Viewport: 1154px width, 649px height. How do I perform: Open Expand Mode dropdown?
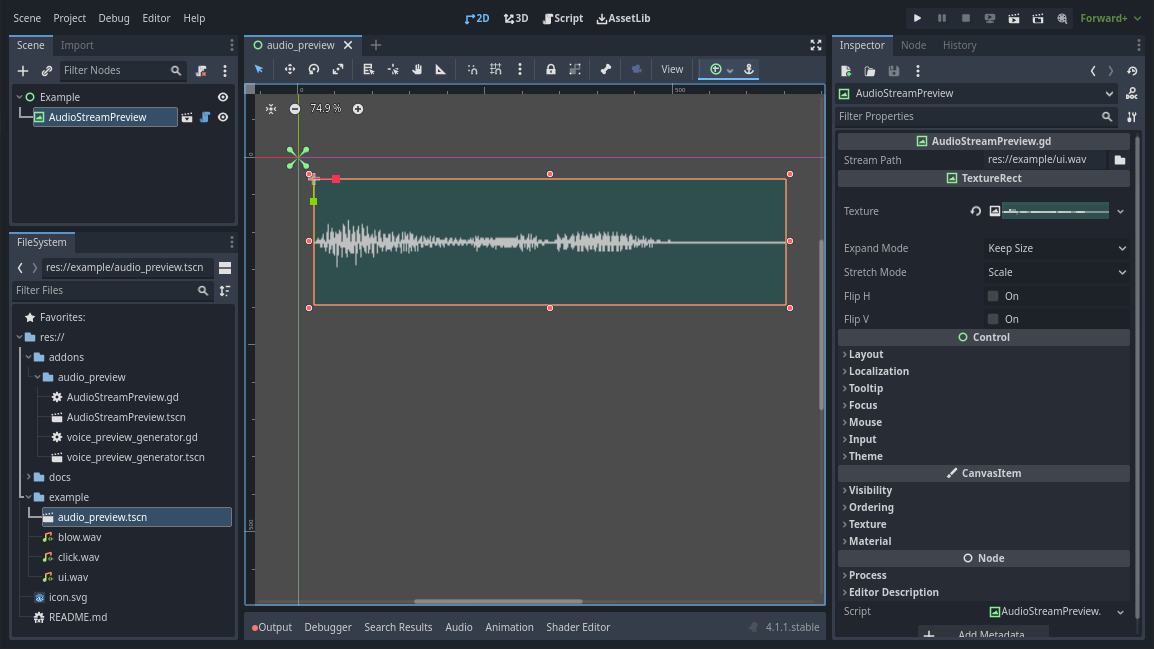click(1057, 248)
